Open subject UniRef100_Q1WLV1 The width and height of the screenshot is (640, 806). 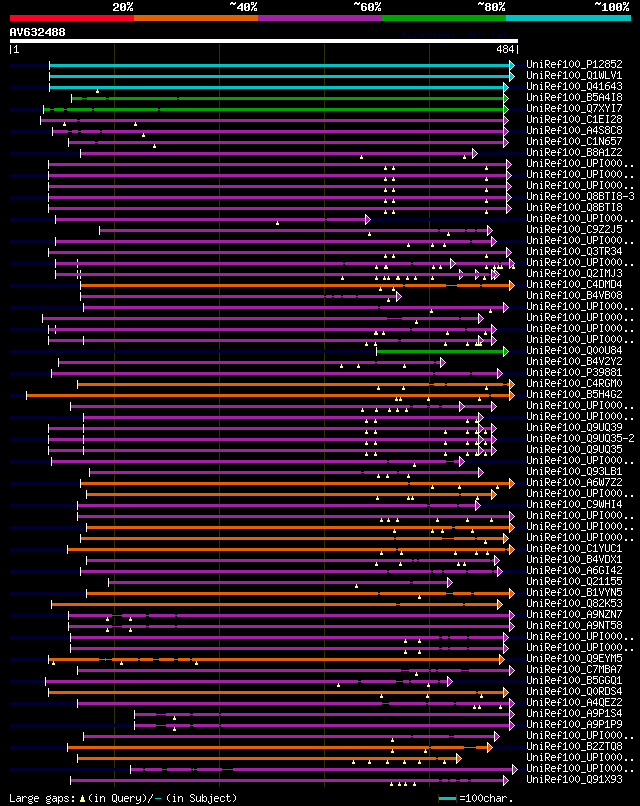pos(574,76)
